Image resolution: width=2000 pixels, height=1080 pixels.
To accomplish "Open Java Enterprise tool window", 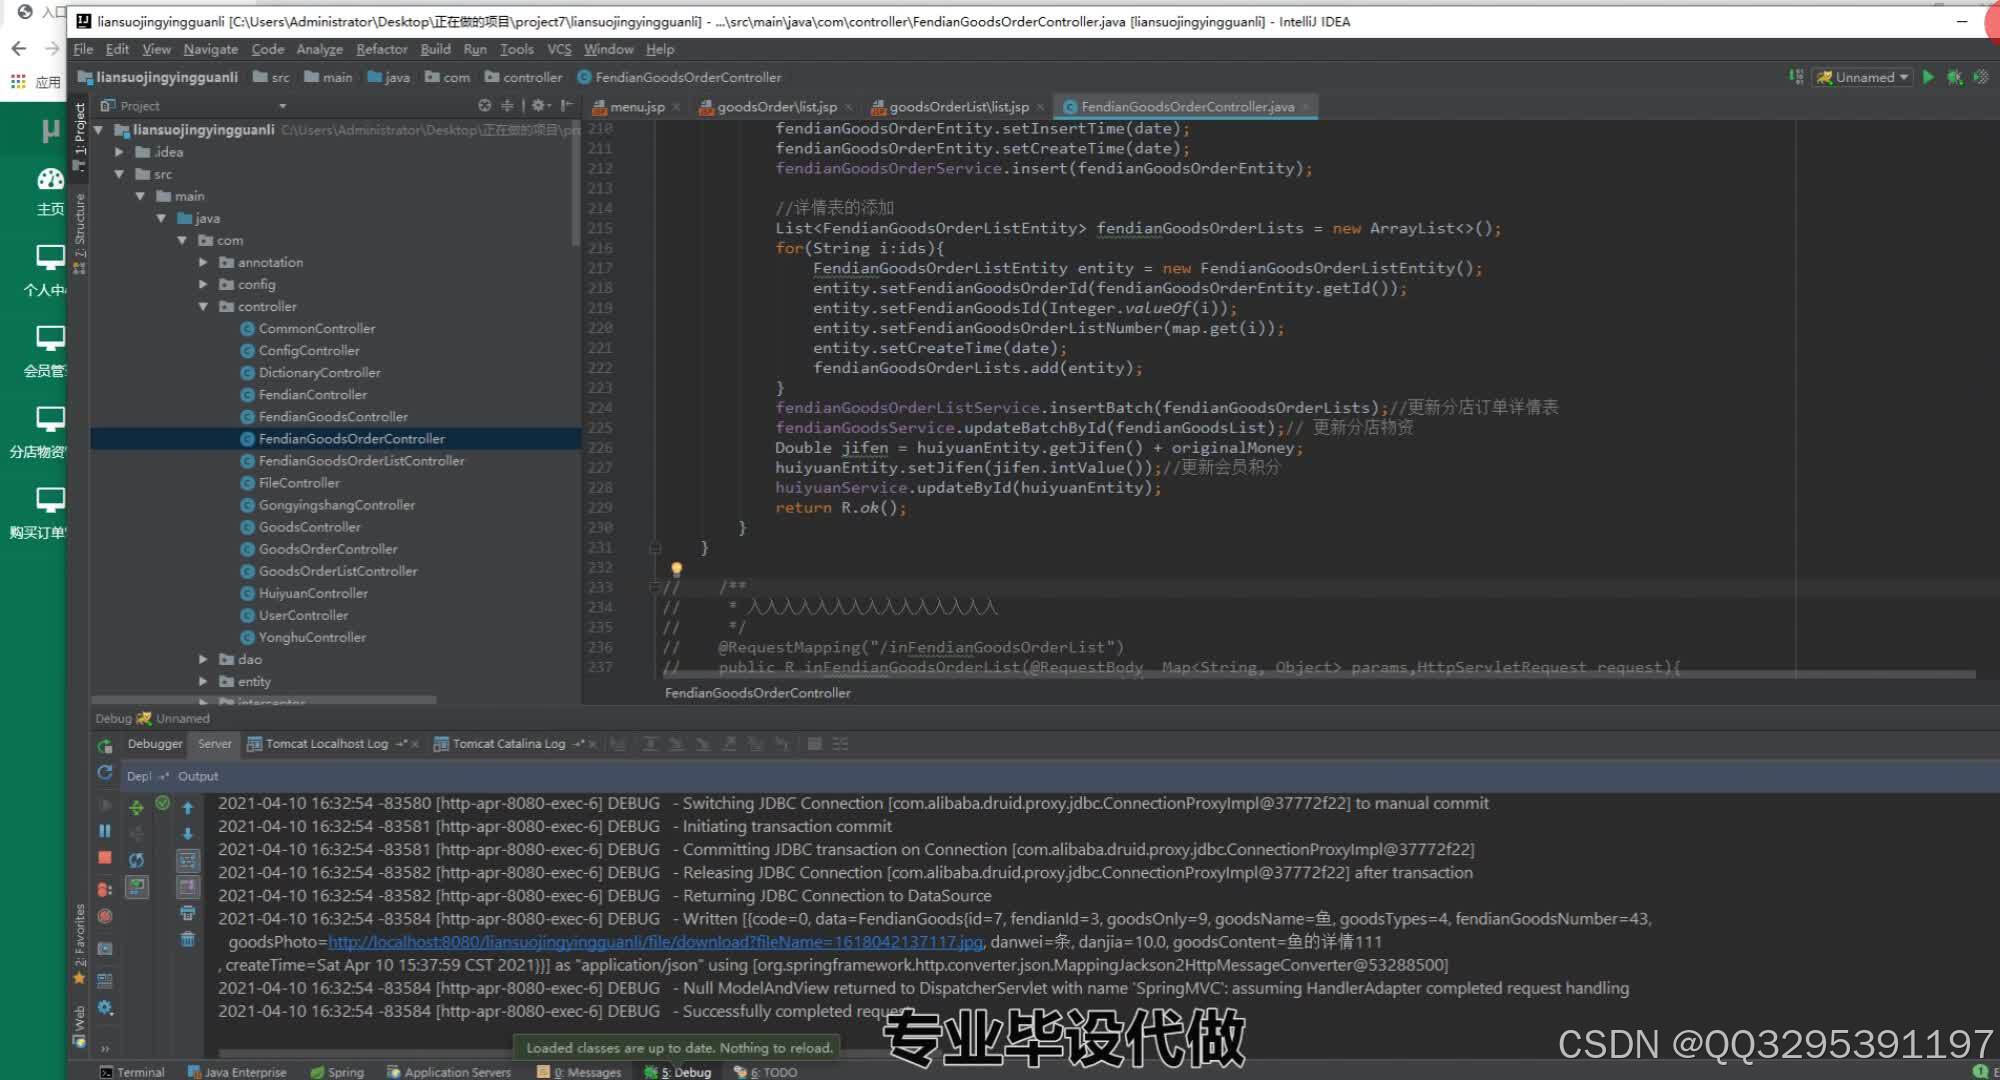I will (237, 1072).
